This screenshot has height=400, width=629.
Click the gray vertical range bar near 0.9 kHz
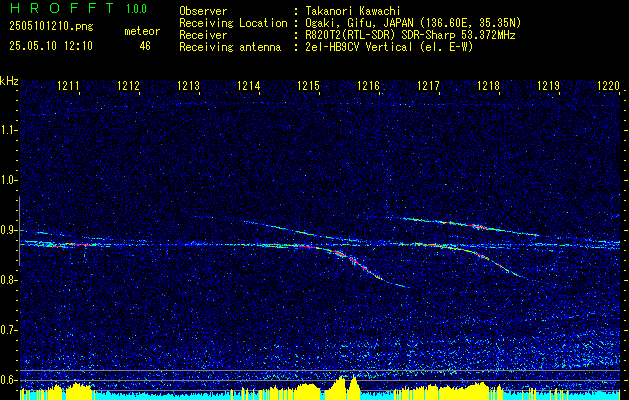pos(19,231)
